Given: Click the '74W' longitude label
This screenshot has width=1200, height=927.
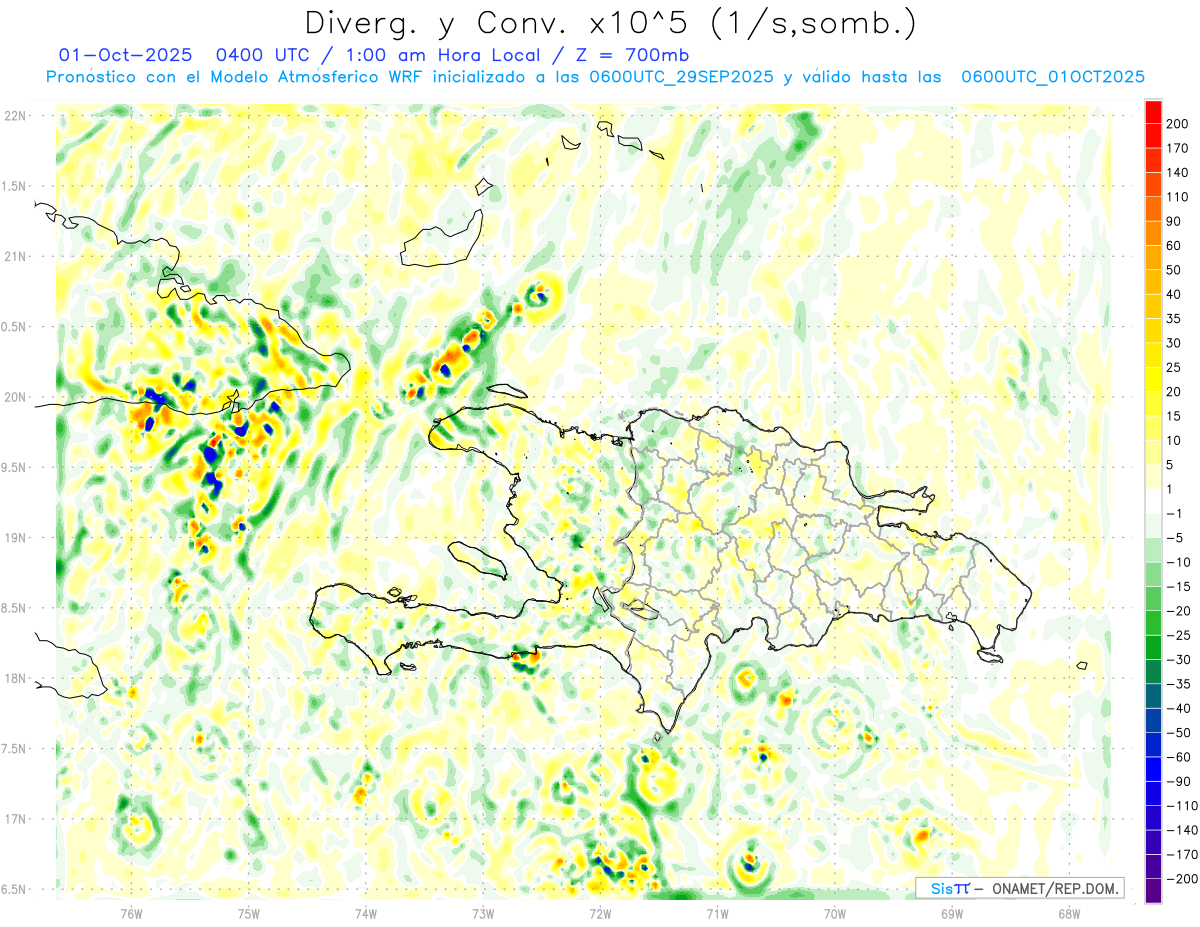Looking at the screenshot, I should pyautogui.click(x=366, y=913).
